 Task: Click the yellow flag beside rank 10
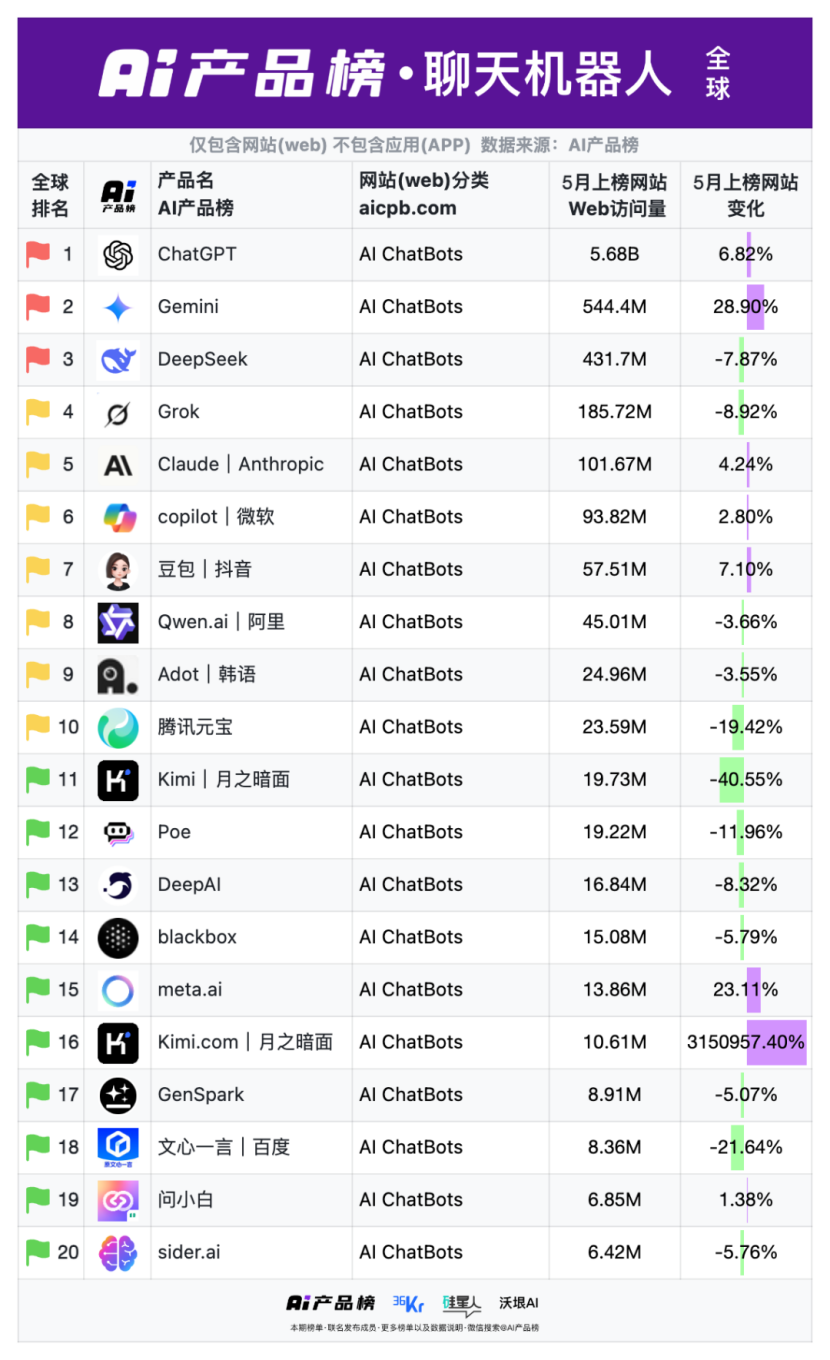[38, 727]
